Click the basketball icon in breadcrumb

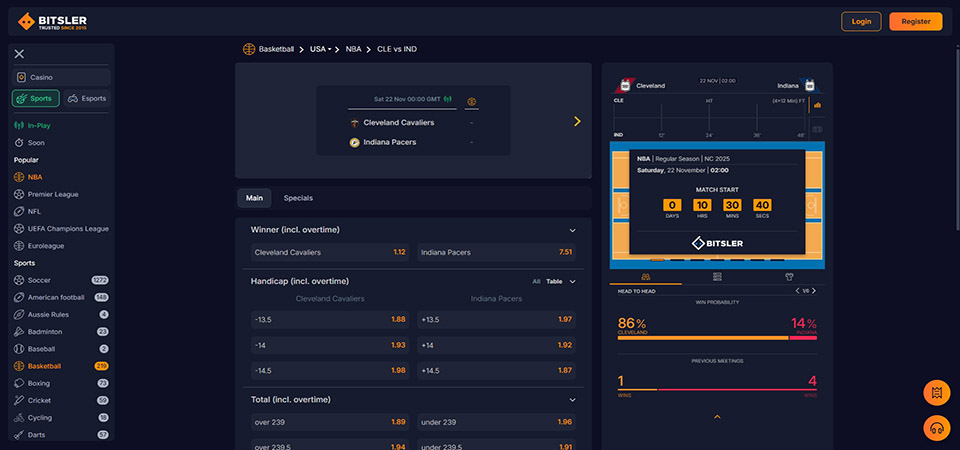249,49
